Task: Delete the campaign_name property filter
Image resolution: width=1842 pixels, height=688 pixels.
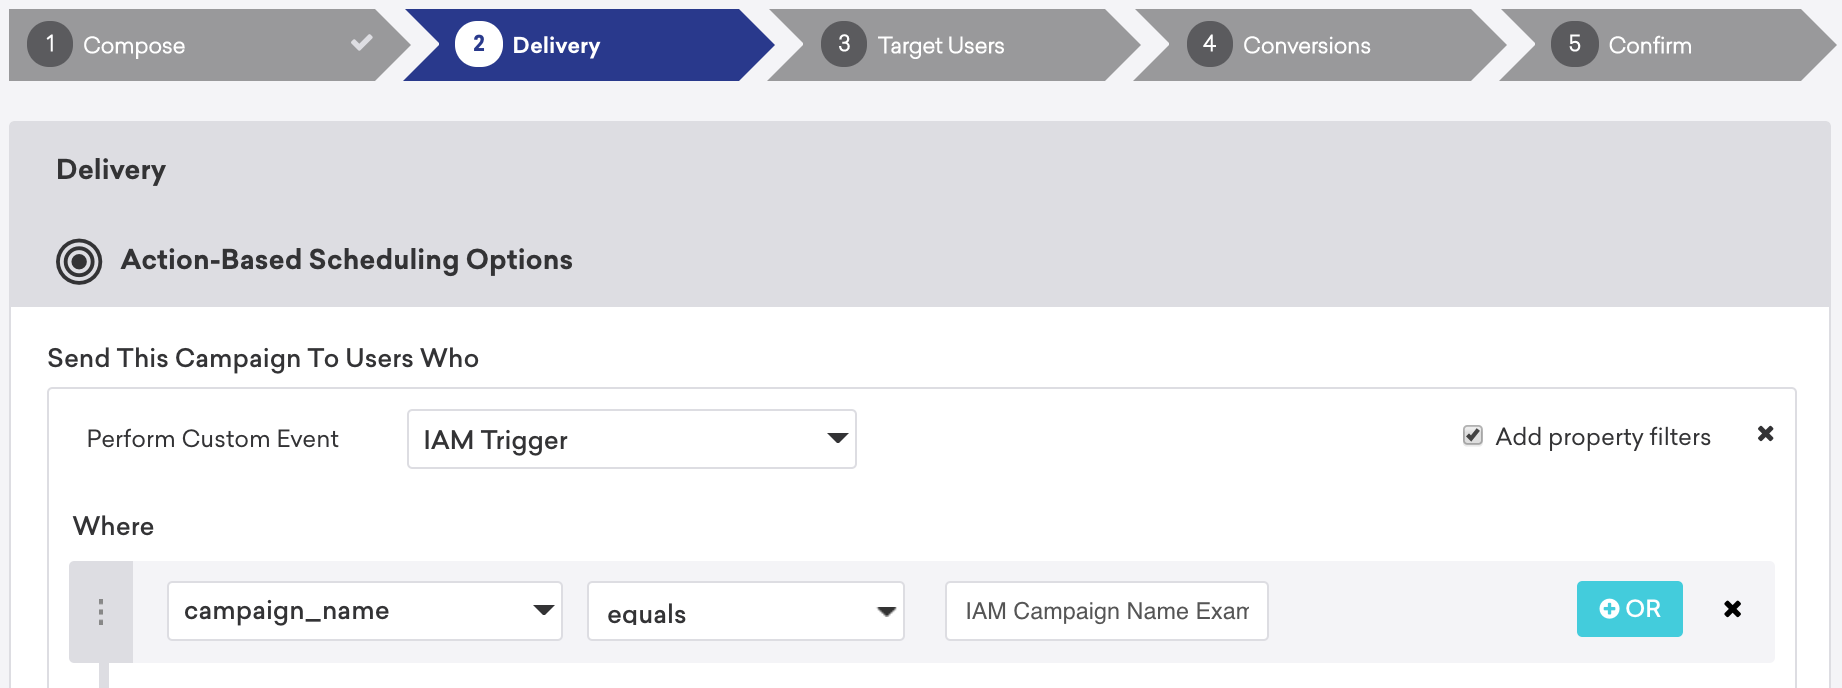Action: pos(1732,609)
